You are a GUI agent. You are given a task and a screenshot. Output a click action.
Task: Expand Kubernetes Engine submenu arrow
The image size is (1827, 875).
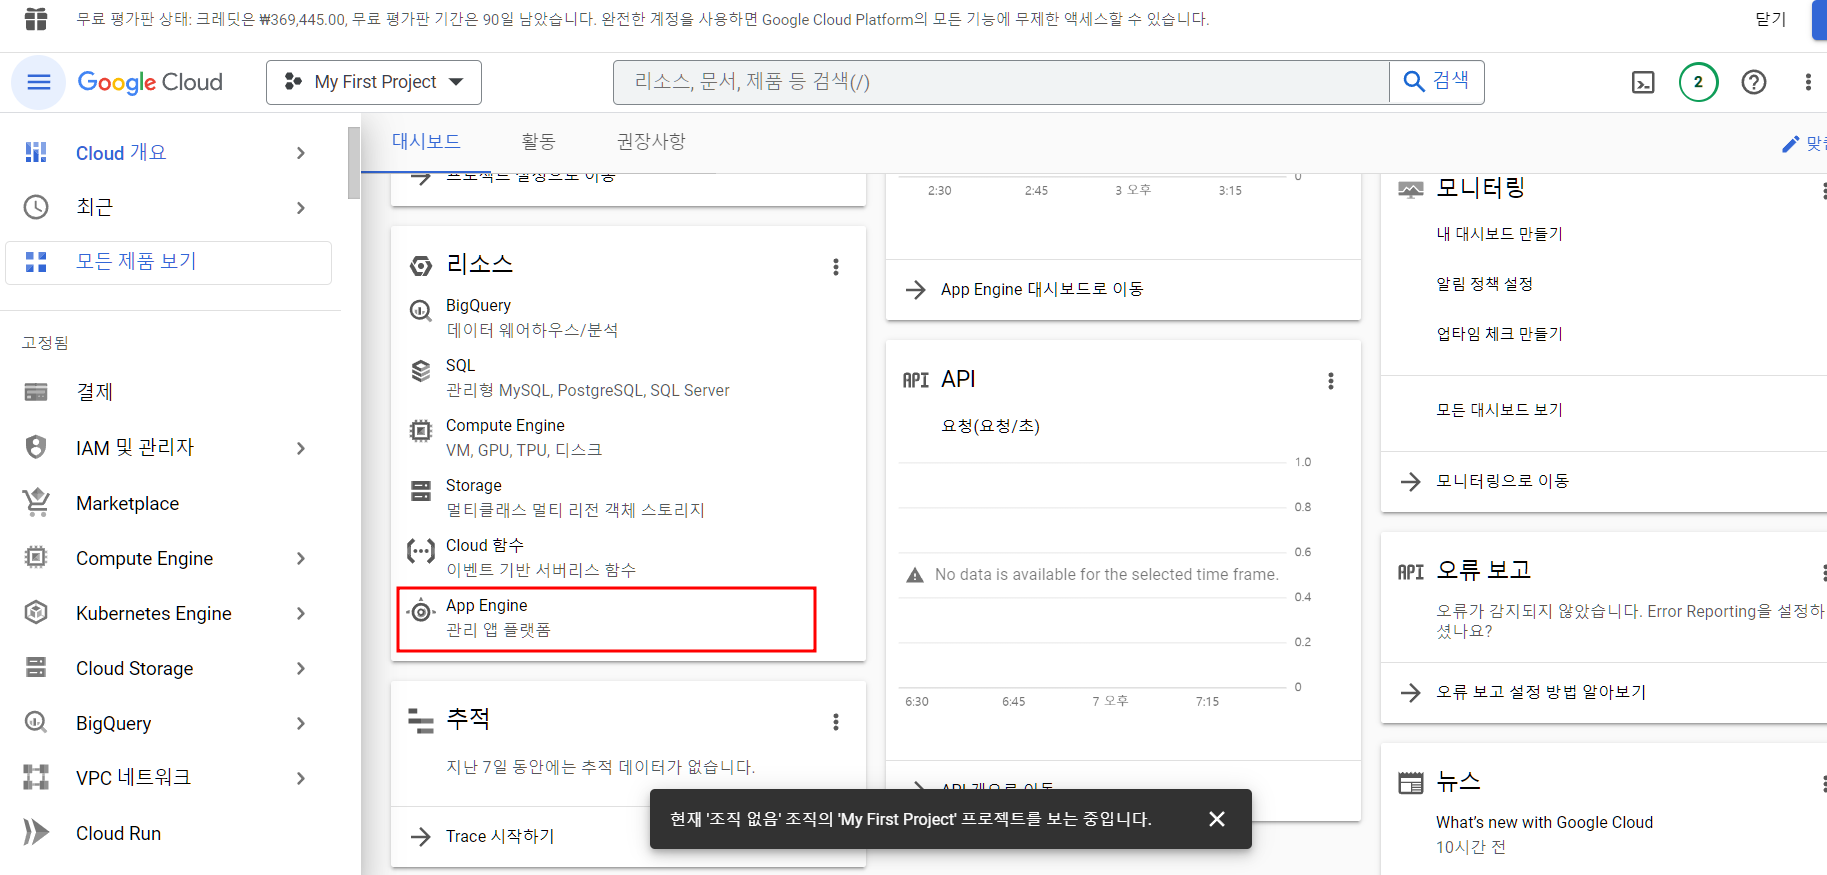tap(301, 613)
